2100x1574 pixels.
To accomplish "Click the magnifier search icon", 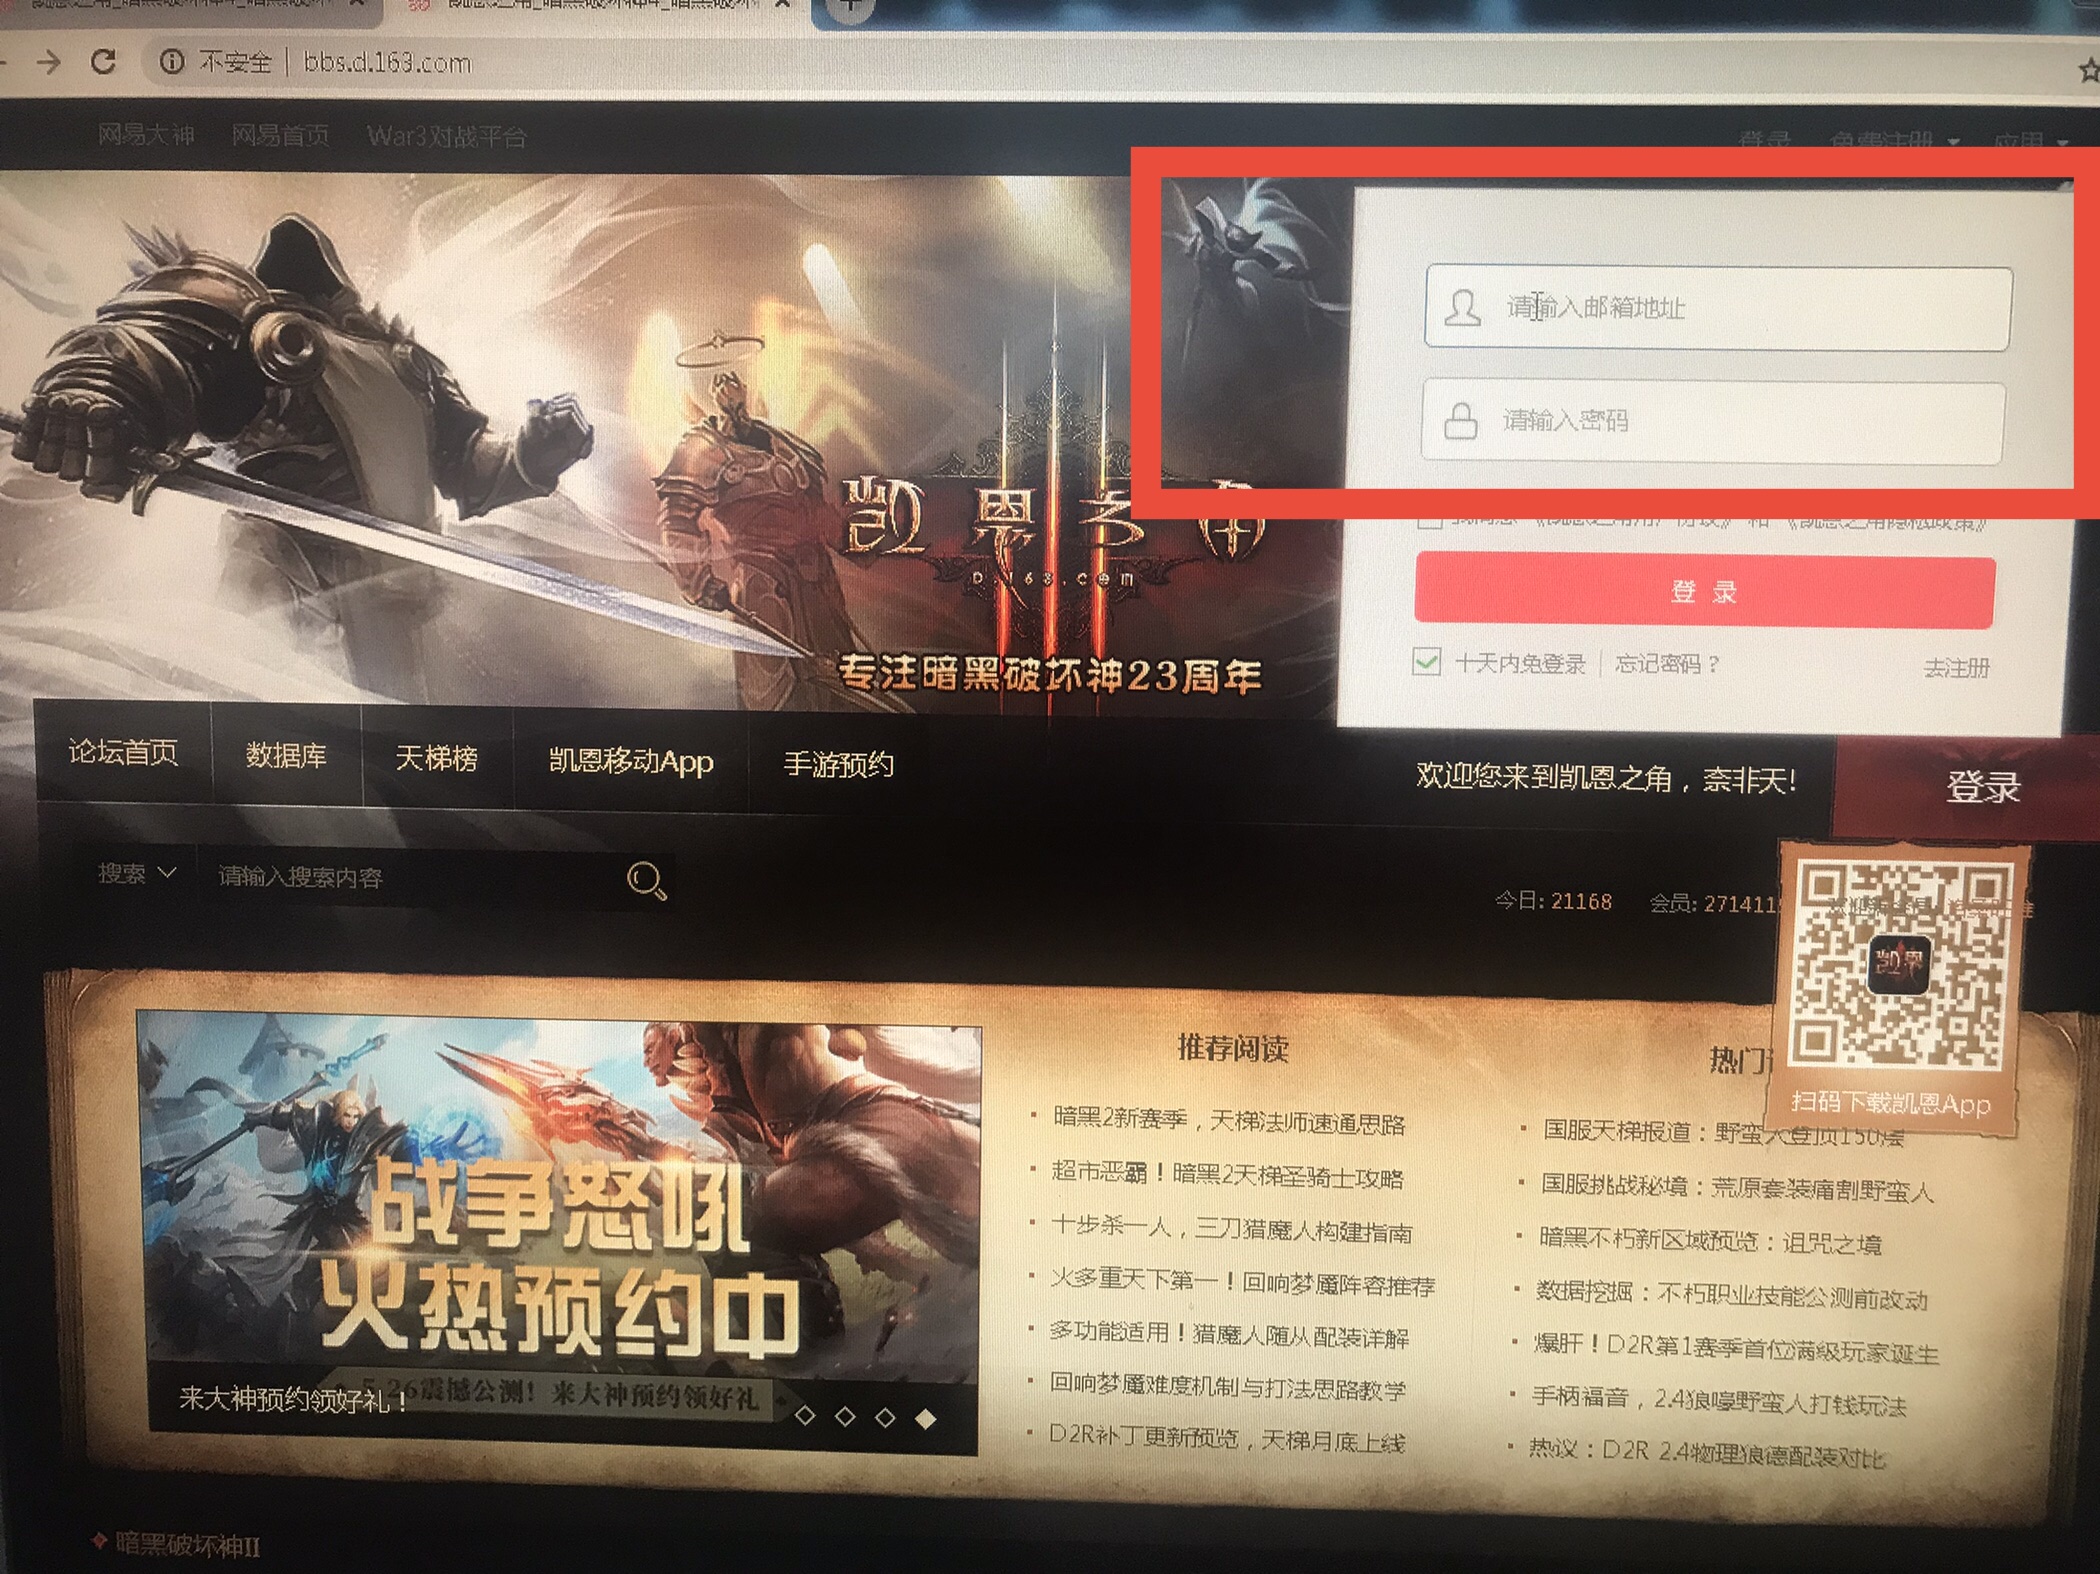I will [x=646, y=880].
